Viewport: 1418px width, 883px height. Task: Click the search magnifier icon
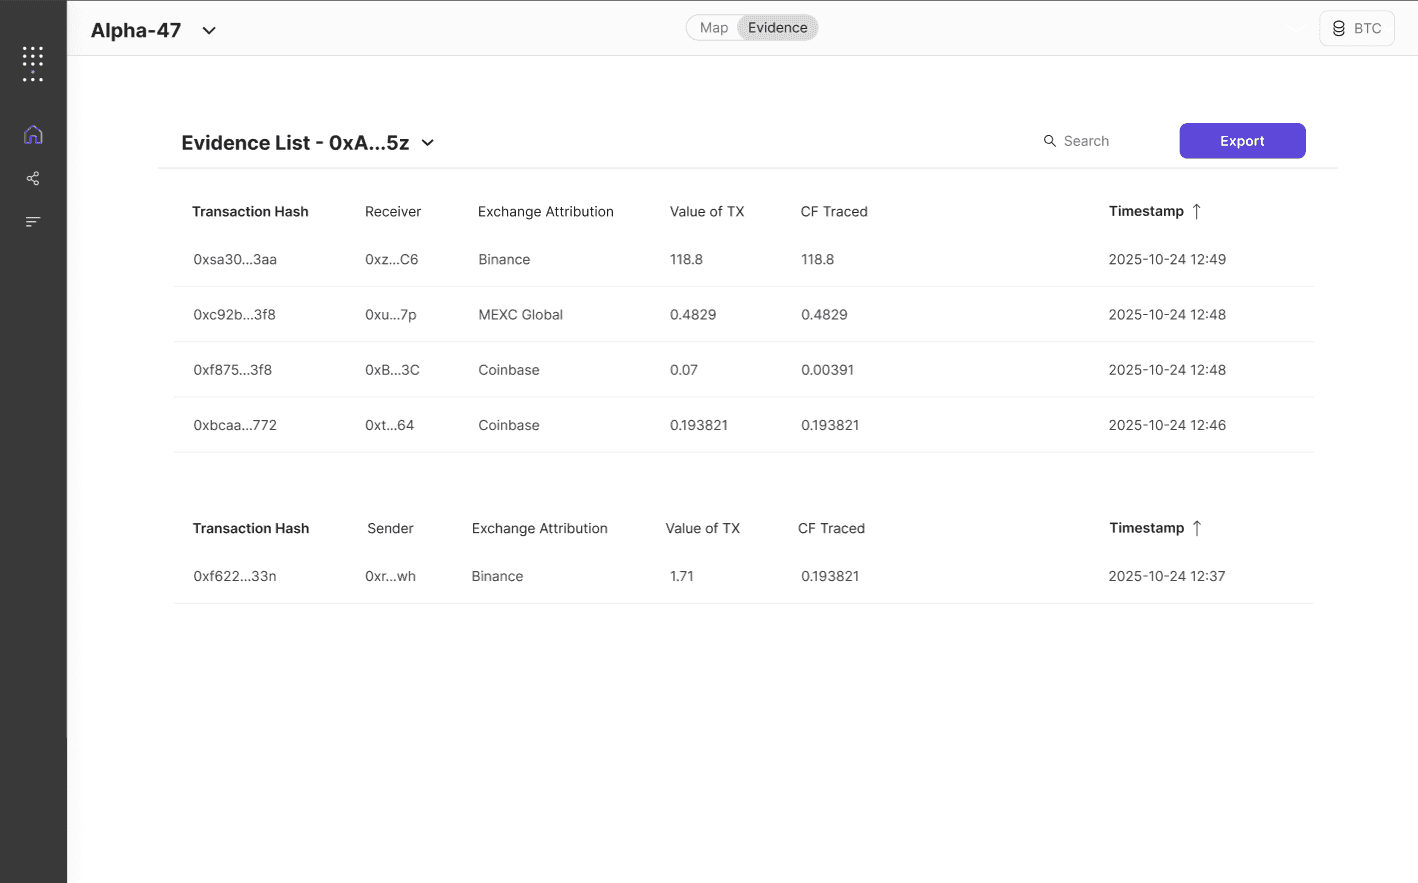coord(1050,141)
